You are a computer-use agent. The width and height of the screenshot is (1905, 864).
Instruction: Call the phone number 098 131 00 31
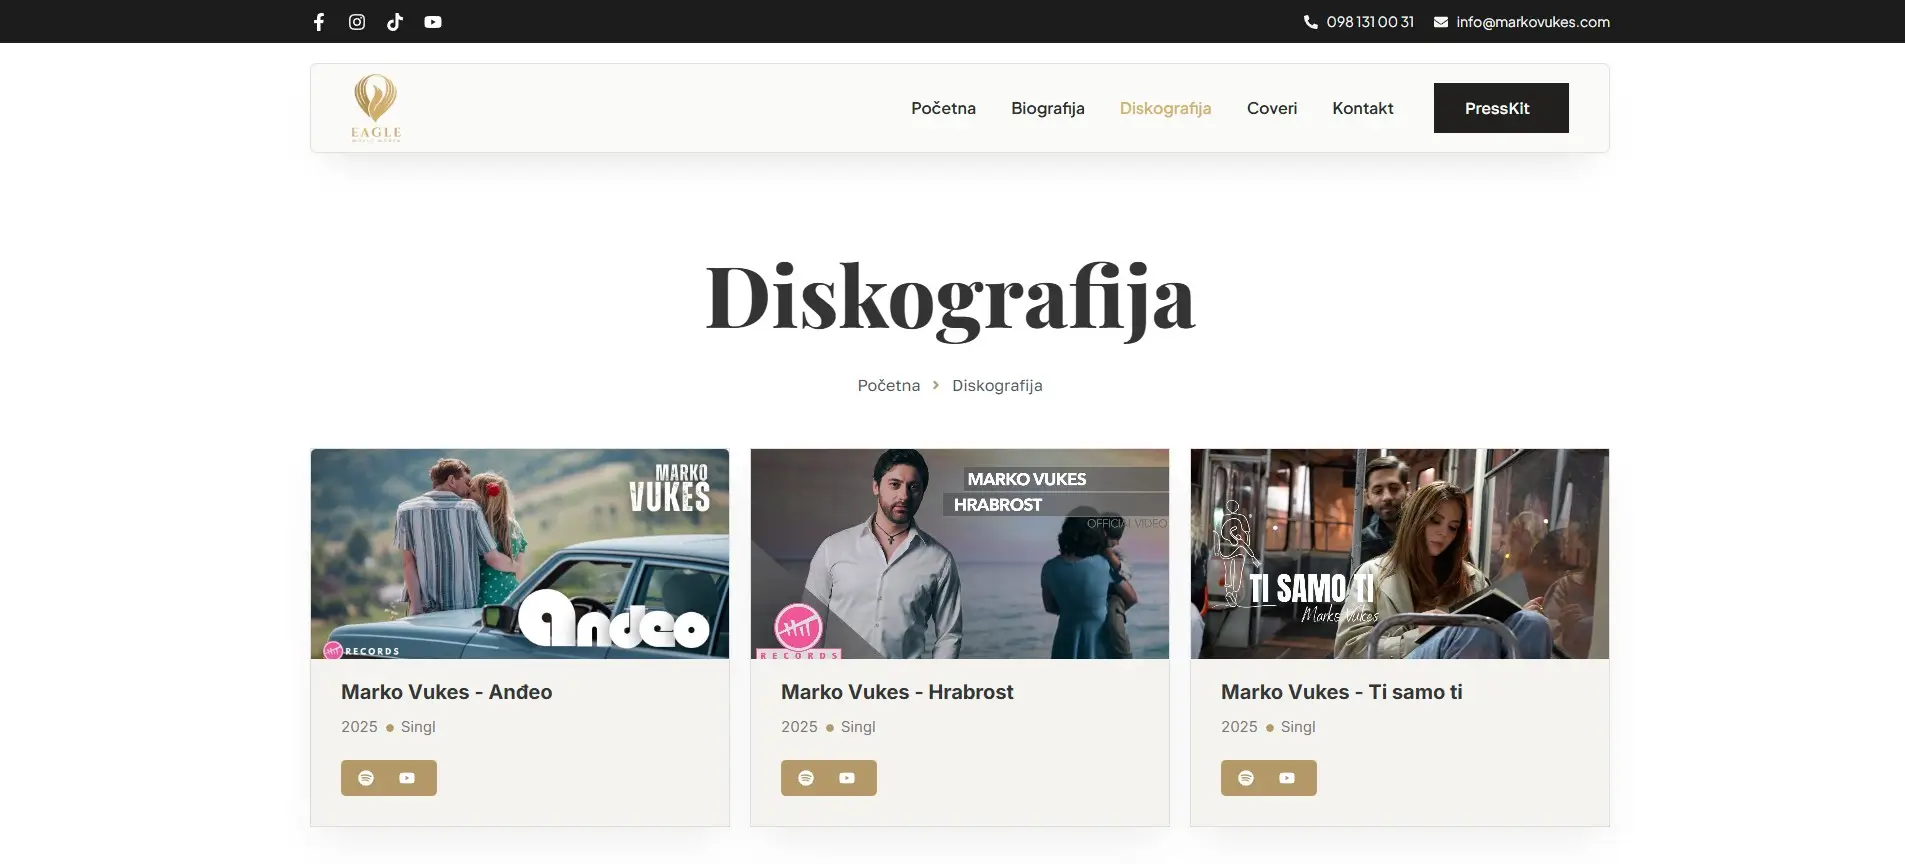pos(1369,22)
